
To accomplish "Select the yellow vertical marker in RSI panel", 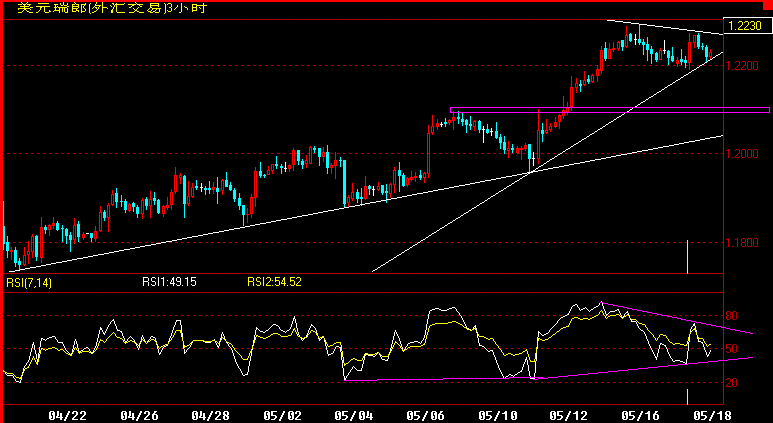I will (687, 396).
